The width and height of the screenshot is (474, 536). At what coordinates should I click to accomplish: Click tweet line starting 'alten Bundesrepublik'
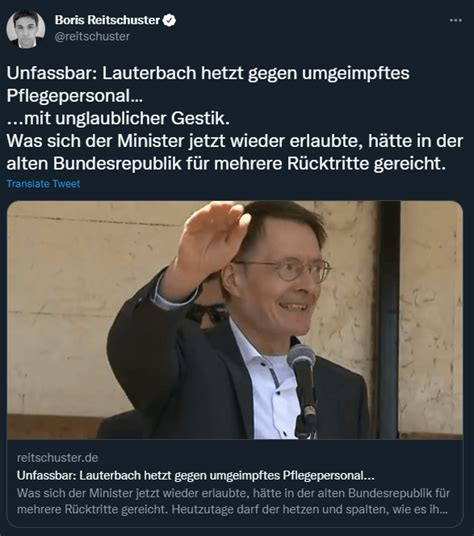(226, 163)
